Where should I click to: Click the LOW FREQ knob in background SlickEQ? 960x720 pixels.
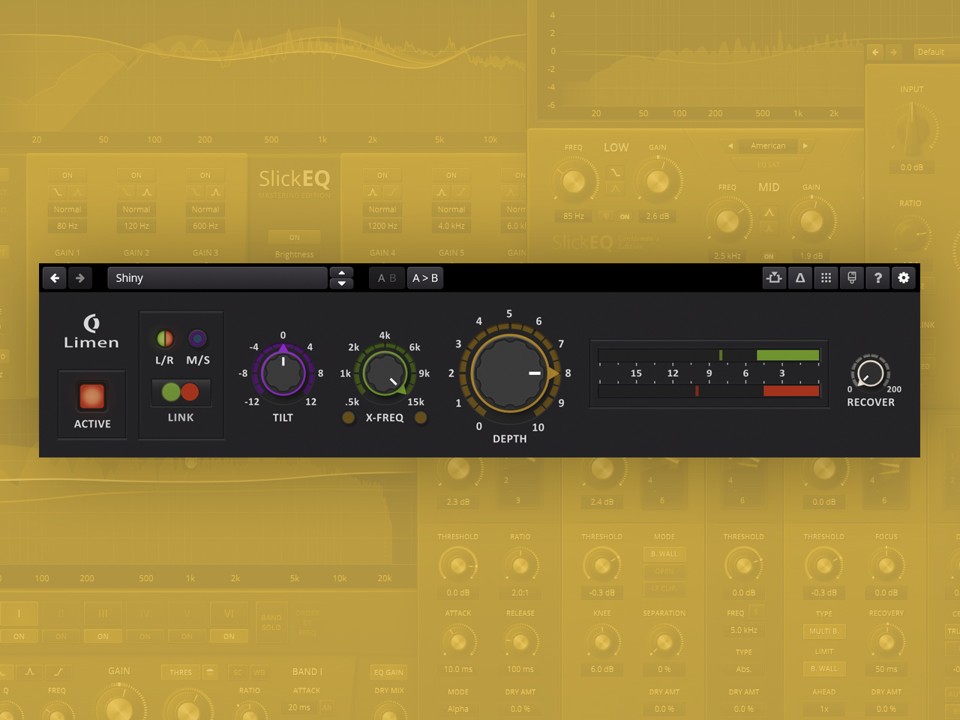574,181
